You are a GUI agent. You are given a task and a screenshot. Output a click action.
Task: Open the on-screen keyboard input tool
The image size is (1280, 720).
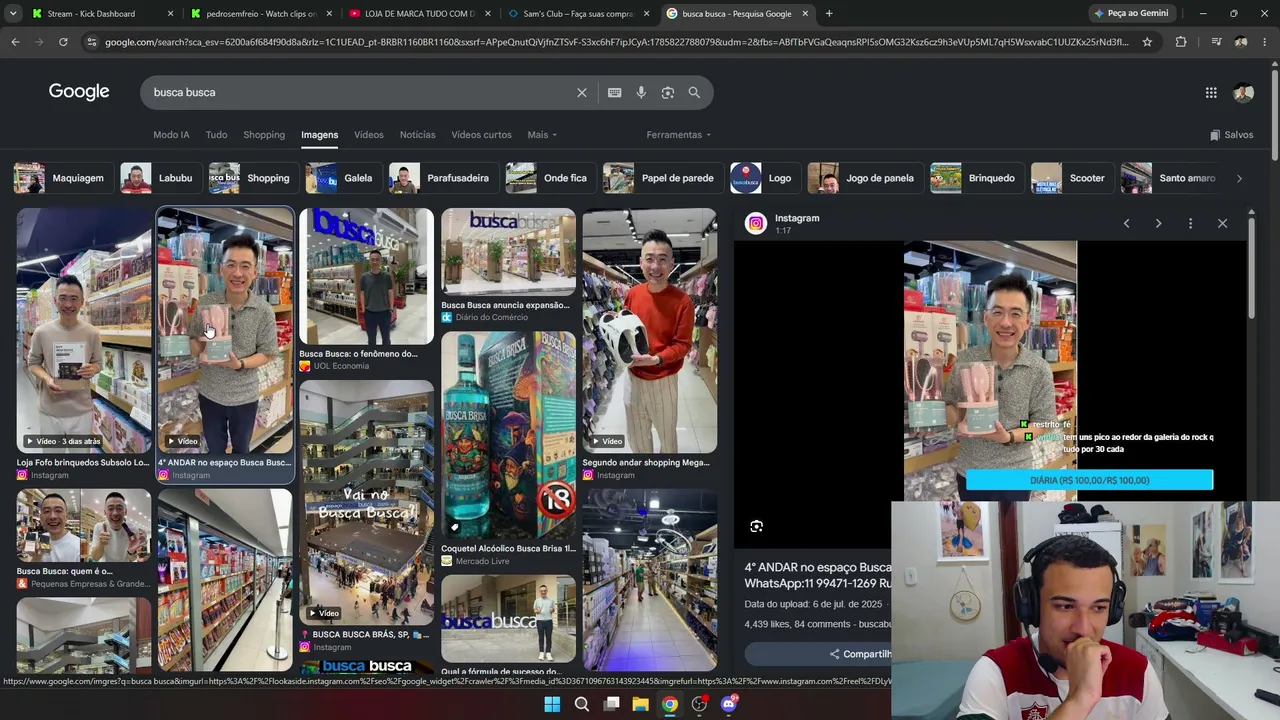(615, 92)
